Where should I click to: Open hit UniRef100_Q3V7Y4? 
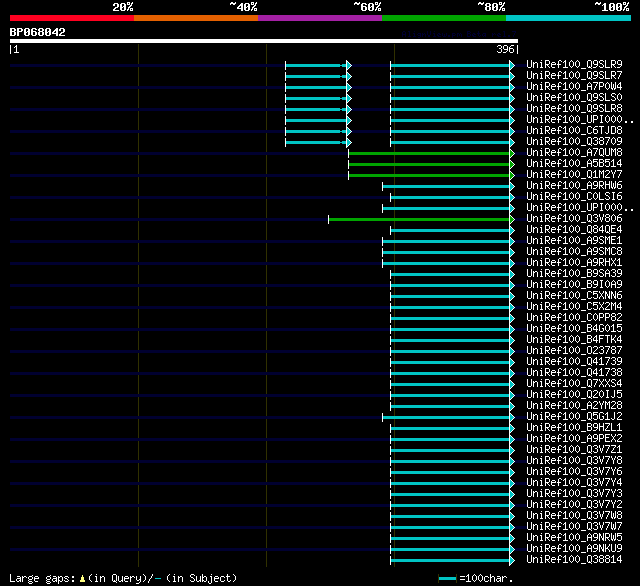[x=574, y=483]
